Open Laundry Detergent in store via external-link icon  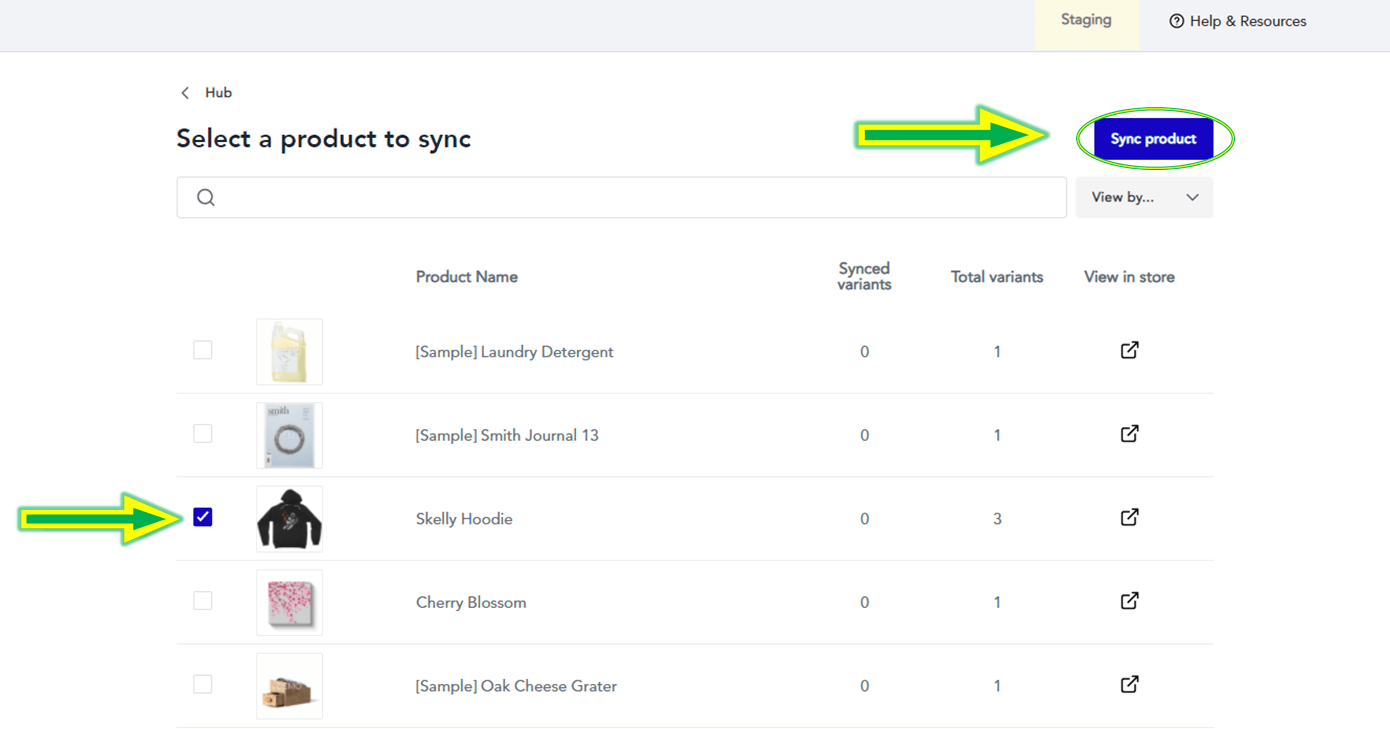1129,350
